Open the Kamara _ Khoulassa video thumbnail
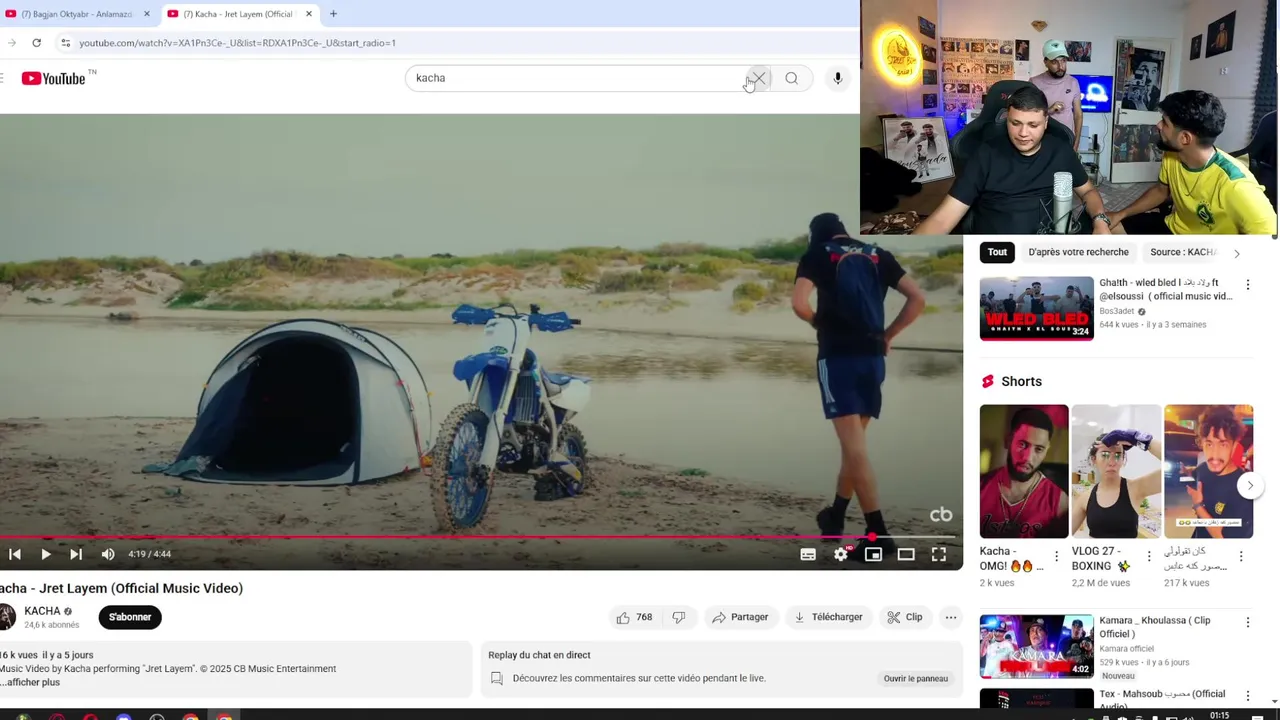 (x=1036, y=646)
